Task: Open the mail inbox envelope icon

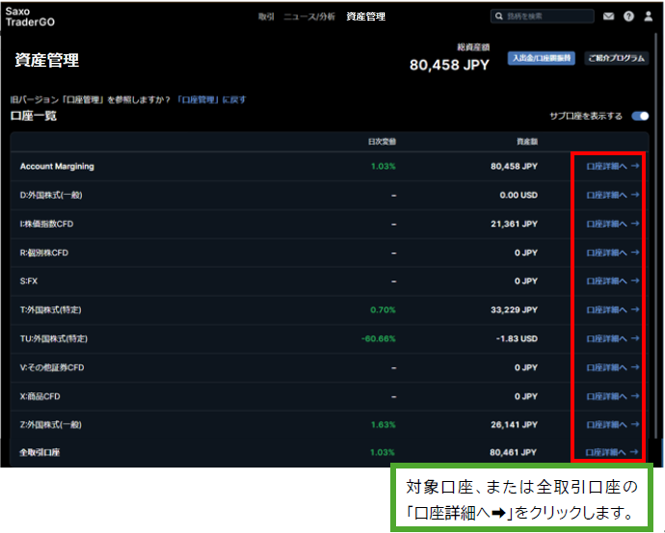Action: pos(609,16)
